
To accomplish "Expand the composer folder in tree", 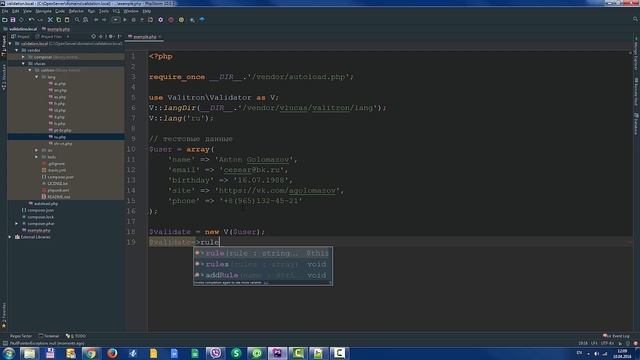I will click(23, 57).
